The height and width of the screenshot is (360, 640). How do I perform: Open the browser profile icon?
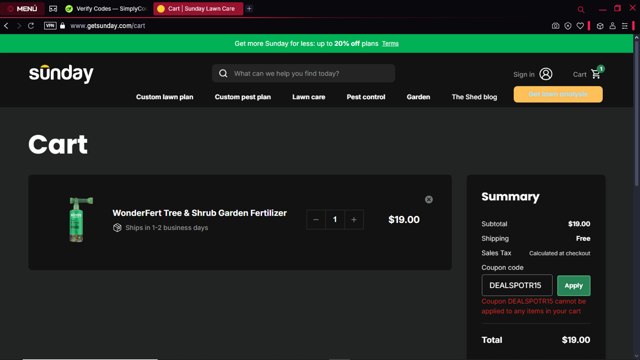click(x=613, y=26)
